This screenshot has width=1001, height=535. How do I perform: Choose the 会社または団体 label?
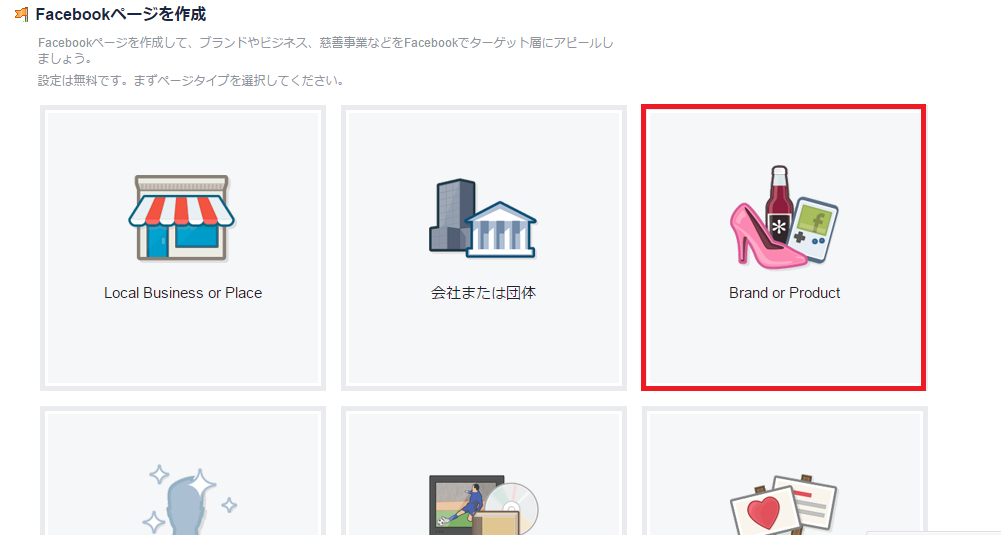click(x=483, y=293)
